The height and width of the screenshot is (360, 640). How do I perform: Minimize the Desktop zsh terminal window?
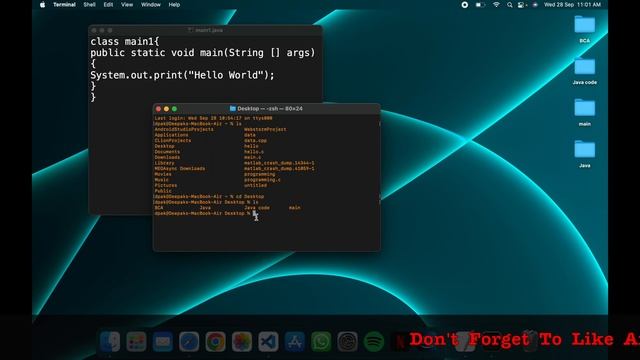166,109
